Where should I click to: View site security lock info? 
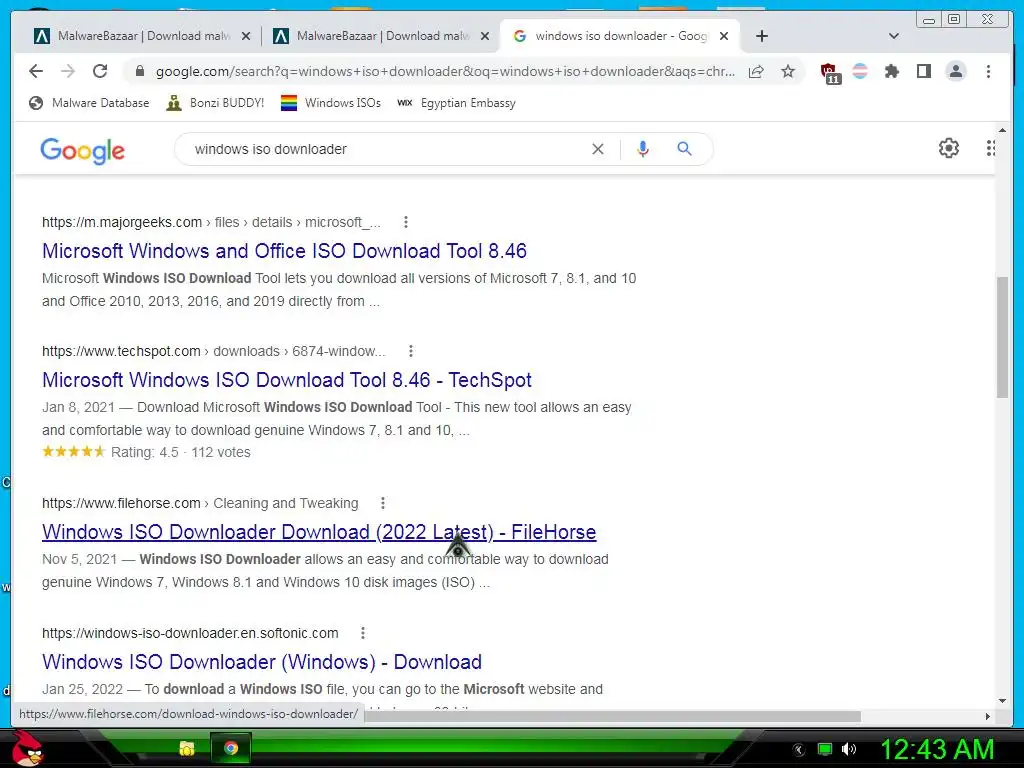139,71
